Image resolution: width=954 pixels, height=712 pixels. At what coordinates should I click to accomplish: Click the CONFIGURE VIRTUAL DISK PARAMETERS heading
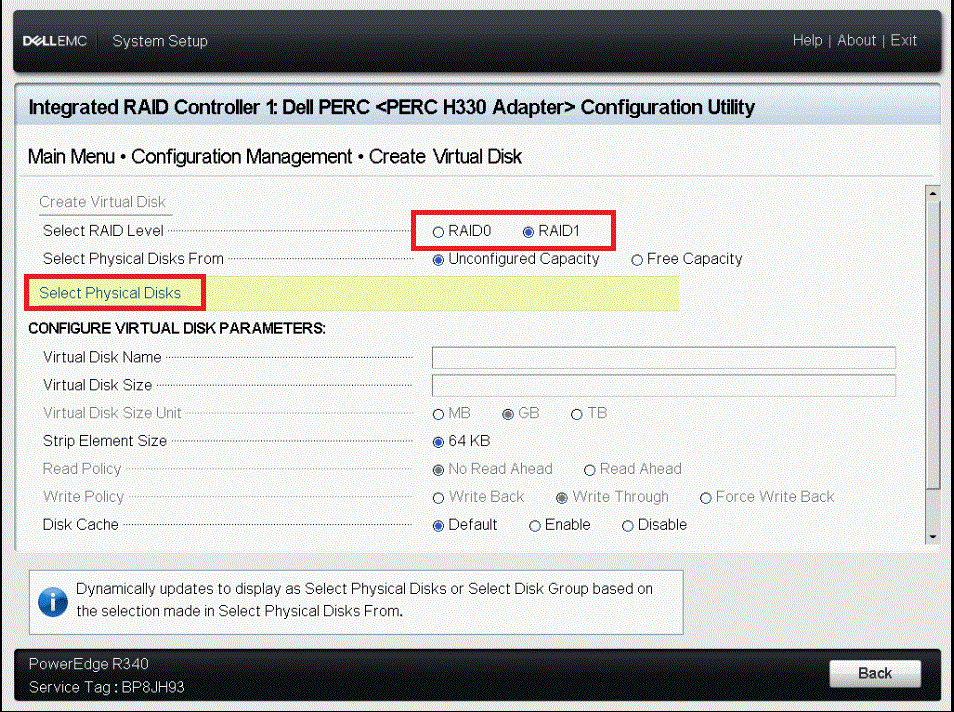pyautogui.click(x=177, y=328)
